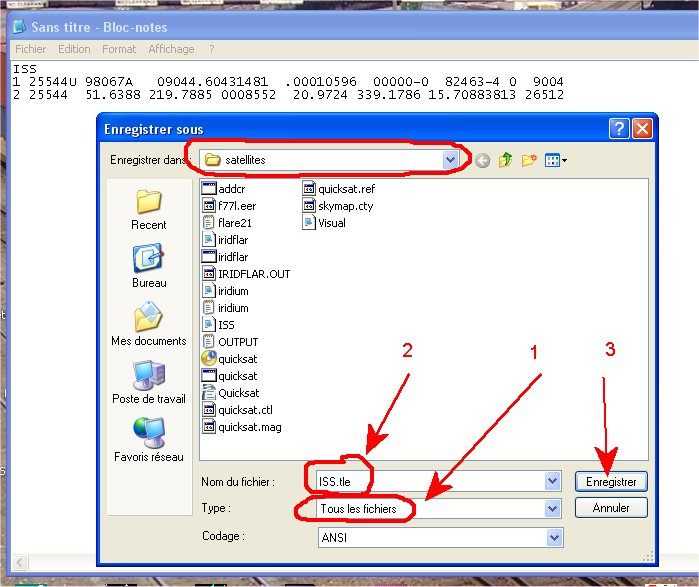Expand the Codage dropdown arrow
Image resolution: width=699 pixels, height=587 pixels.
click(554, 537)
